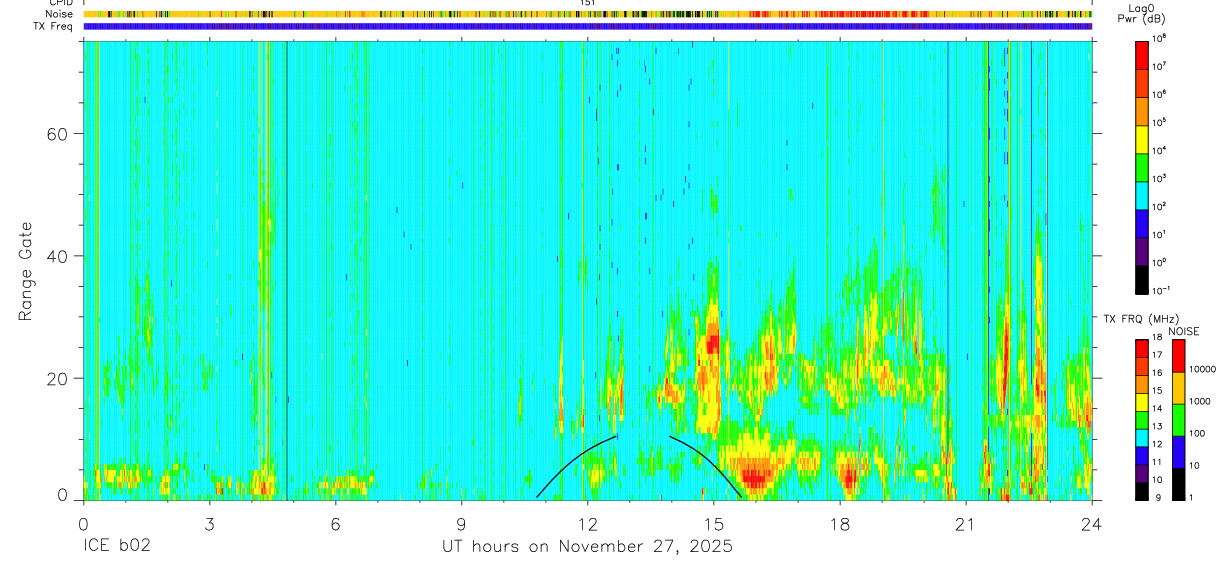Click the 'NOISE' colorbar title

pos(1183,331)
